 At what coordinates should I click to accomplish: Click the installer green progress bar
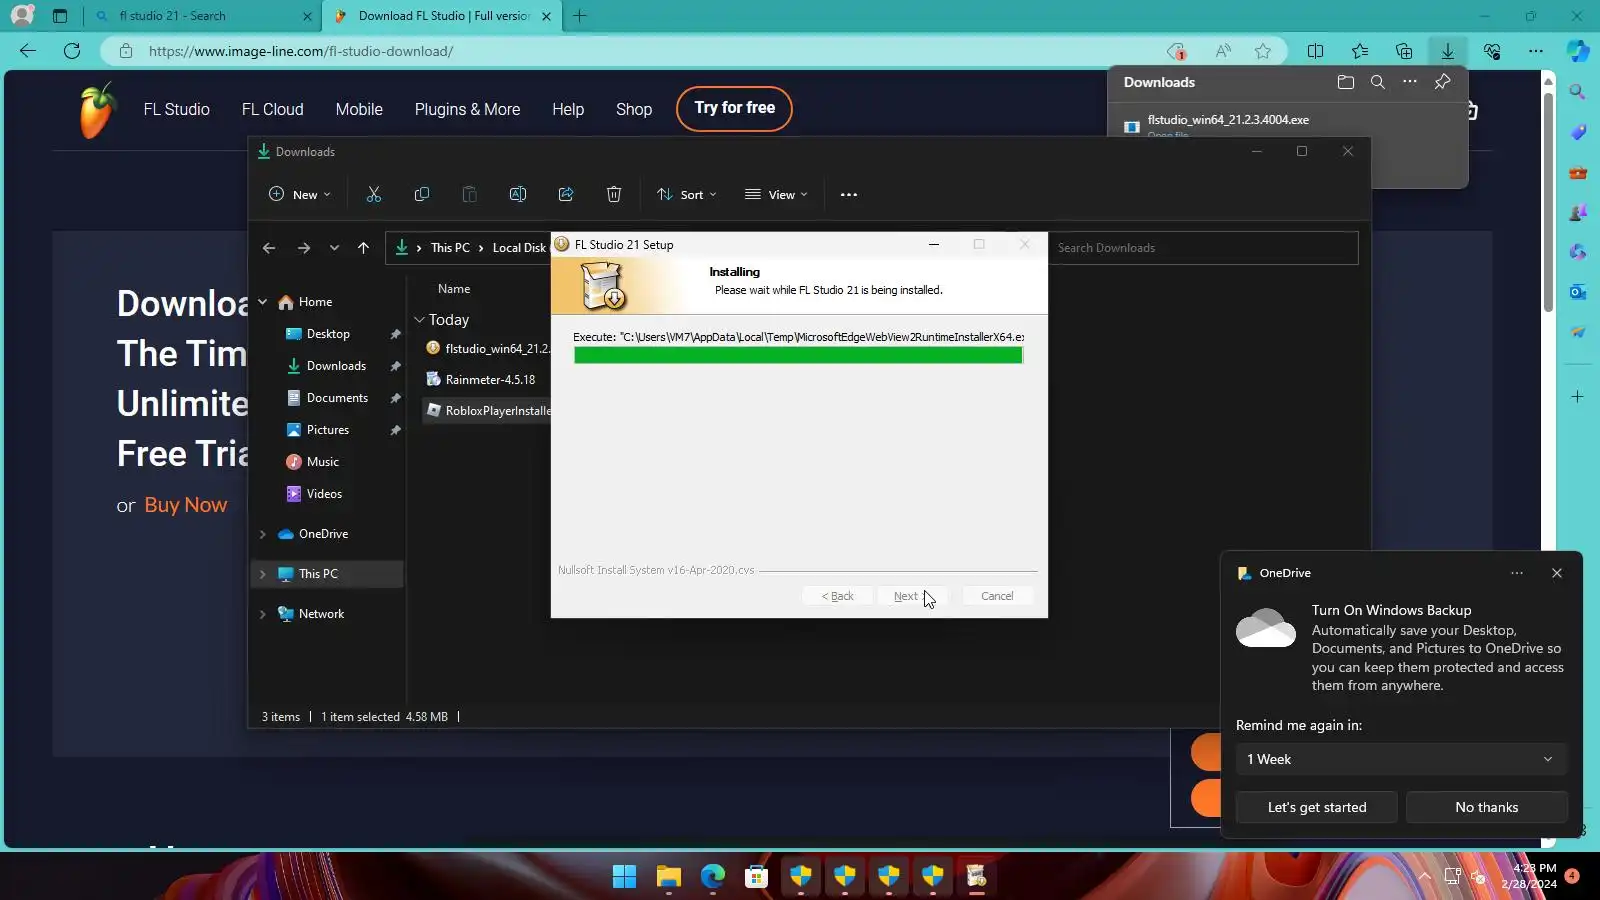pos(798,355)
